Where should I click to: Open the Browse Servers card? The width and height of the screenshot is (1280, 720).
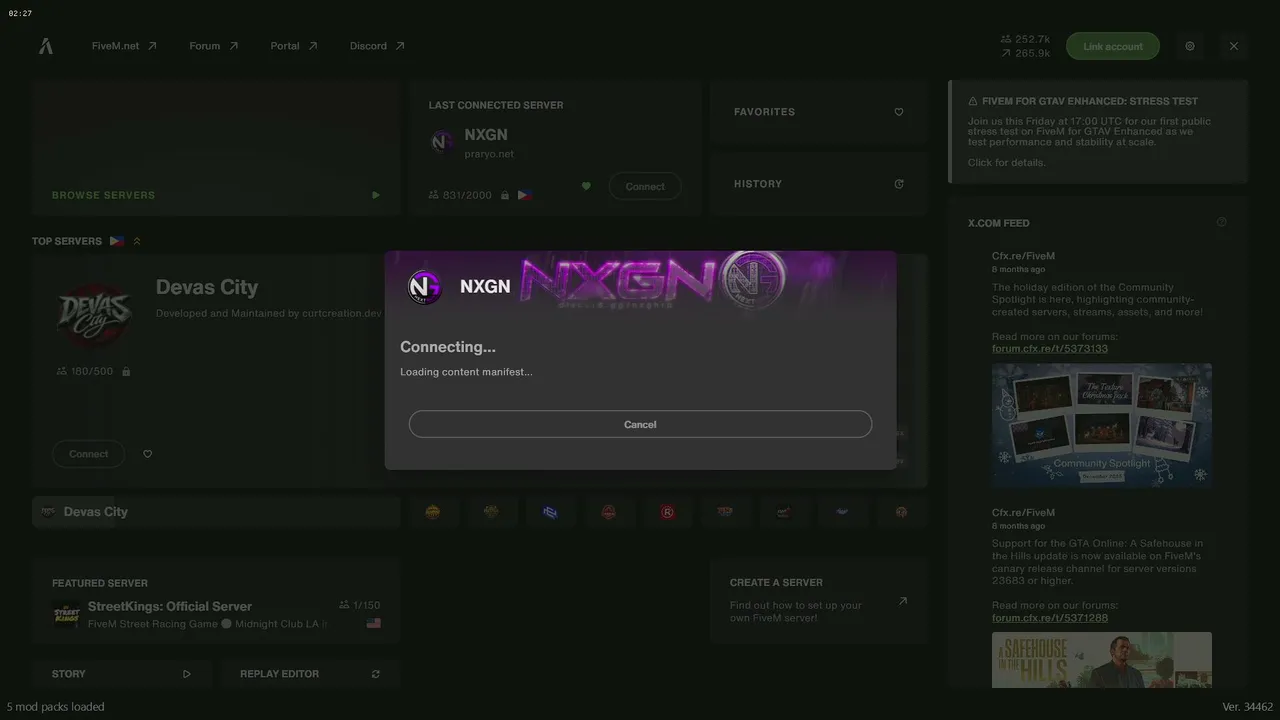[x=216, y=148]
